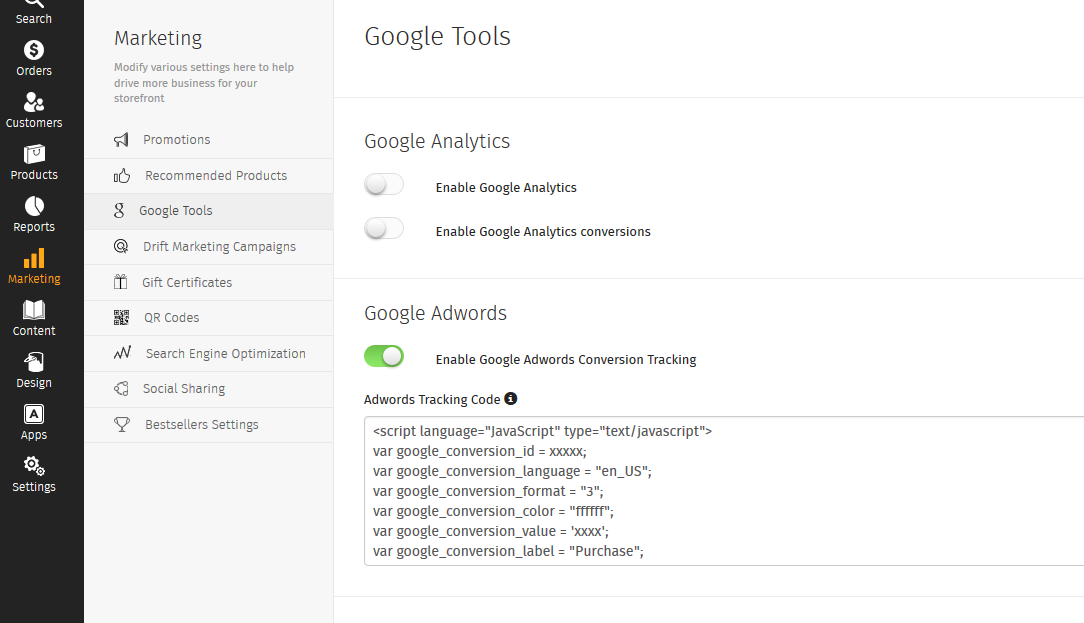Click the Google Analytics section heading
This screenshot has height=623, width=1084.
point(437,141)
